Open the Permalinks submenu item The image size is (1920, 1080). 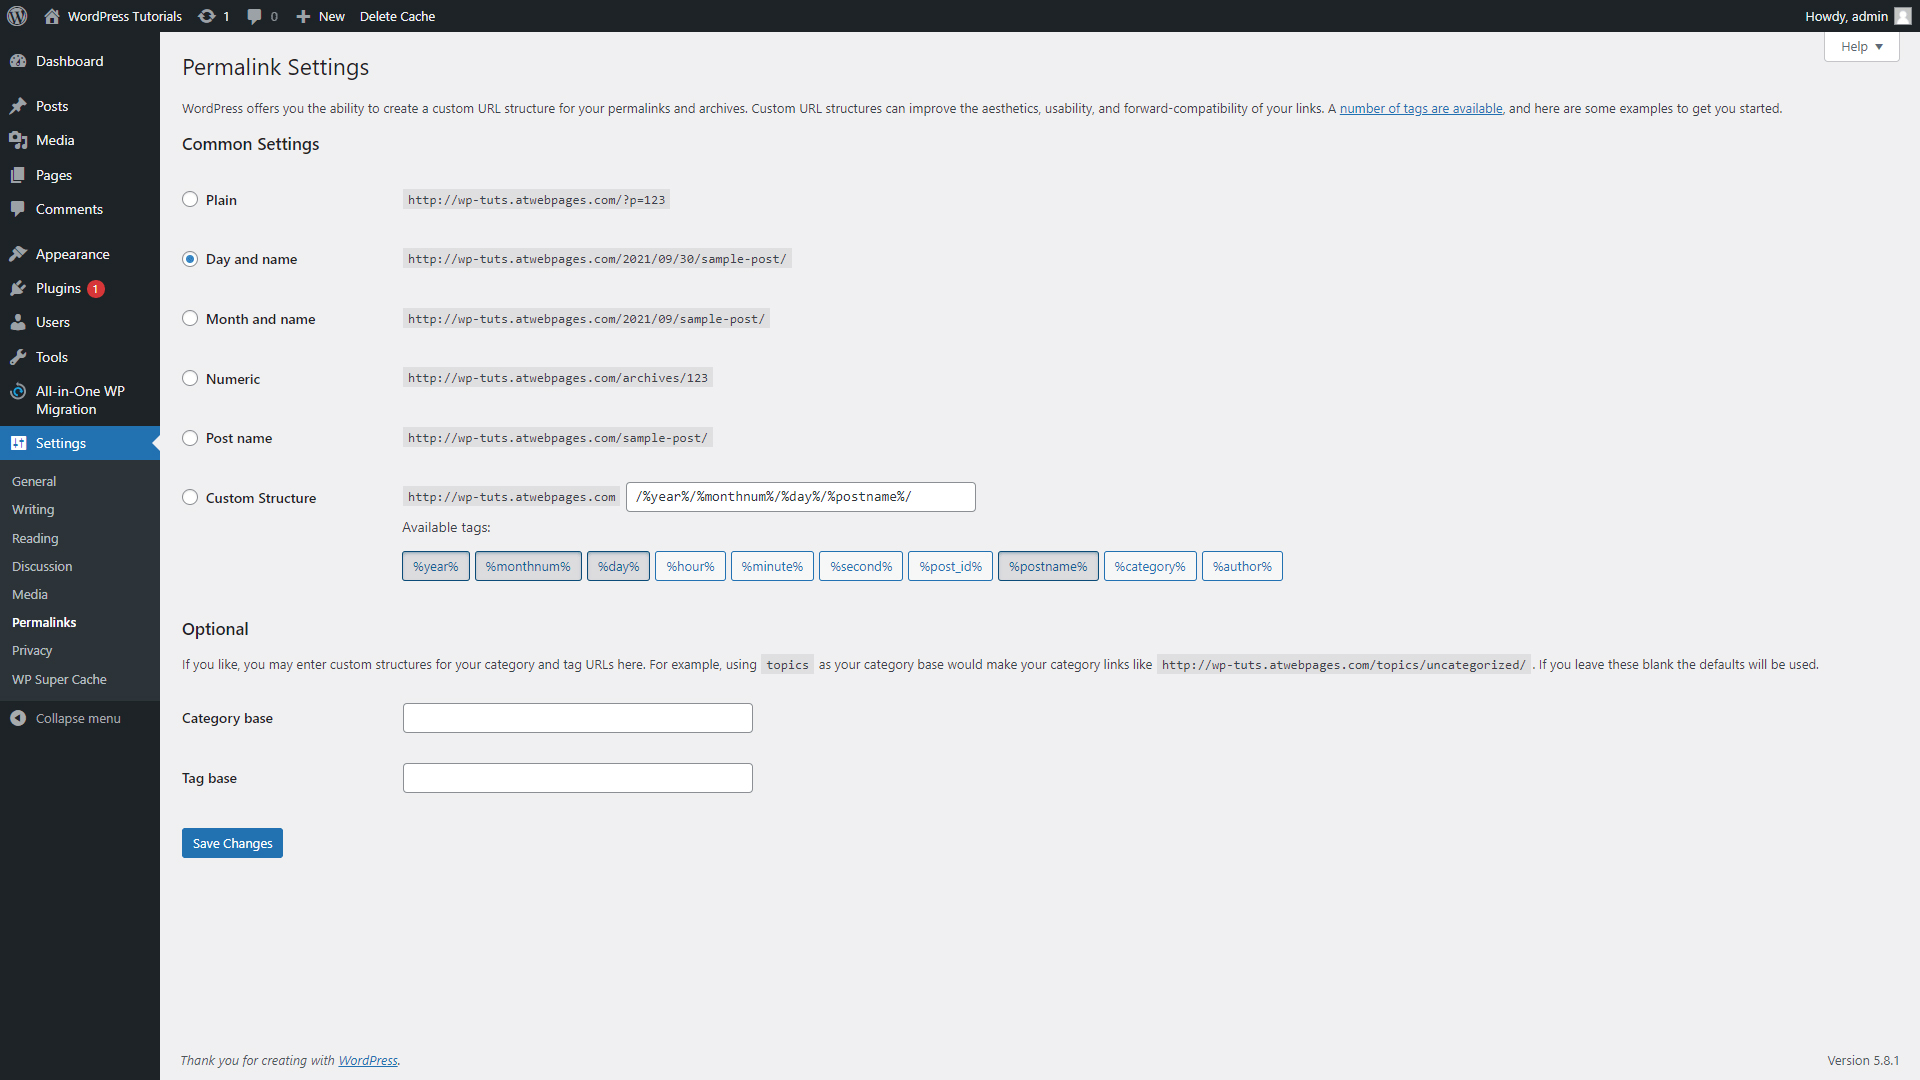click(44, 622)
